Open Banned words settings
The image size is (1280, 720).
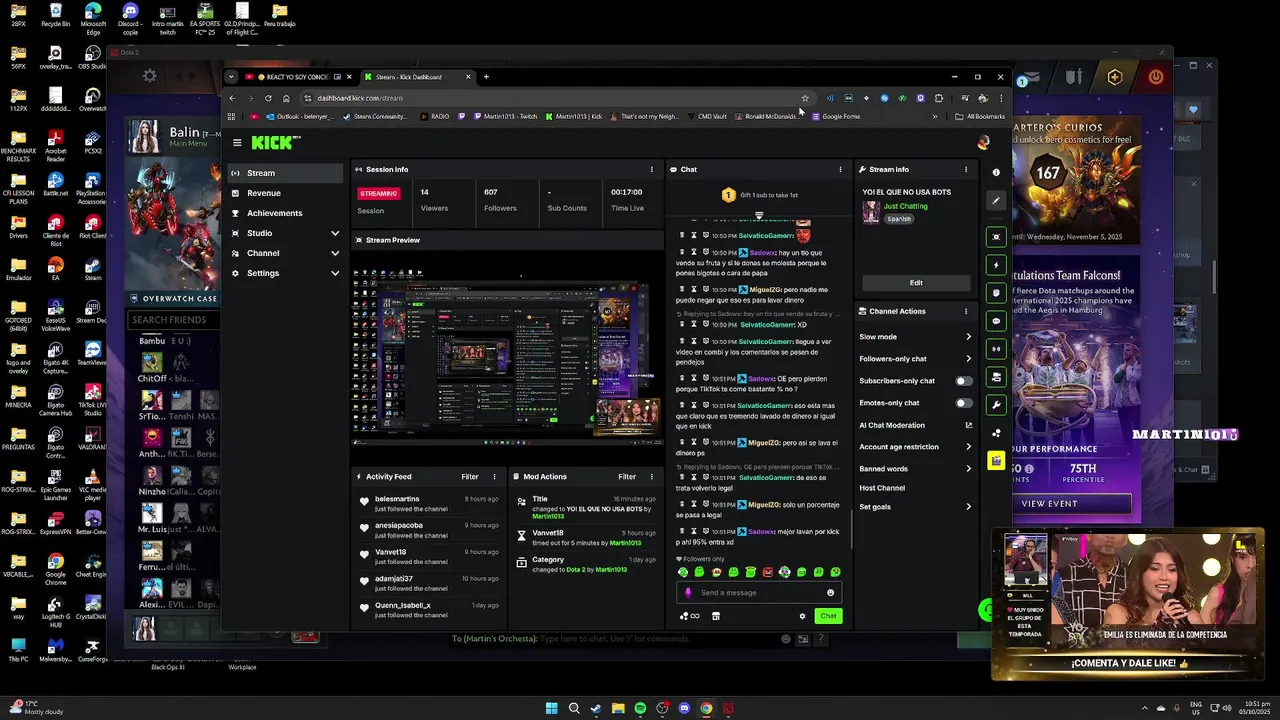click(x=915, y=469)
